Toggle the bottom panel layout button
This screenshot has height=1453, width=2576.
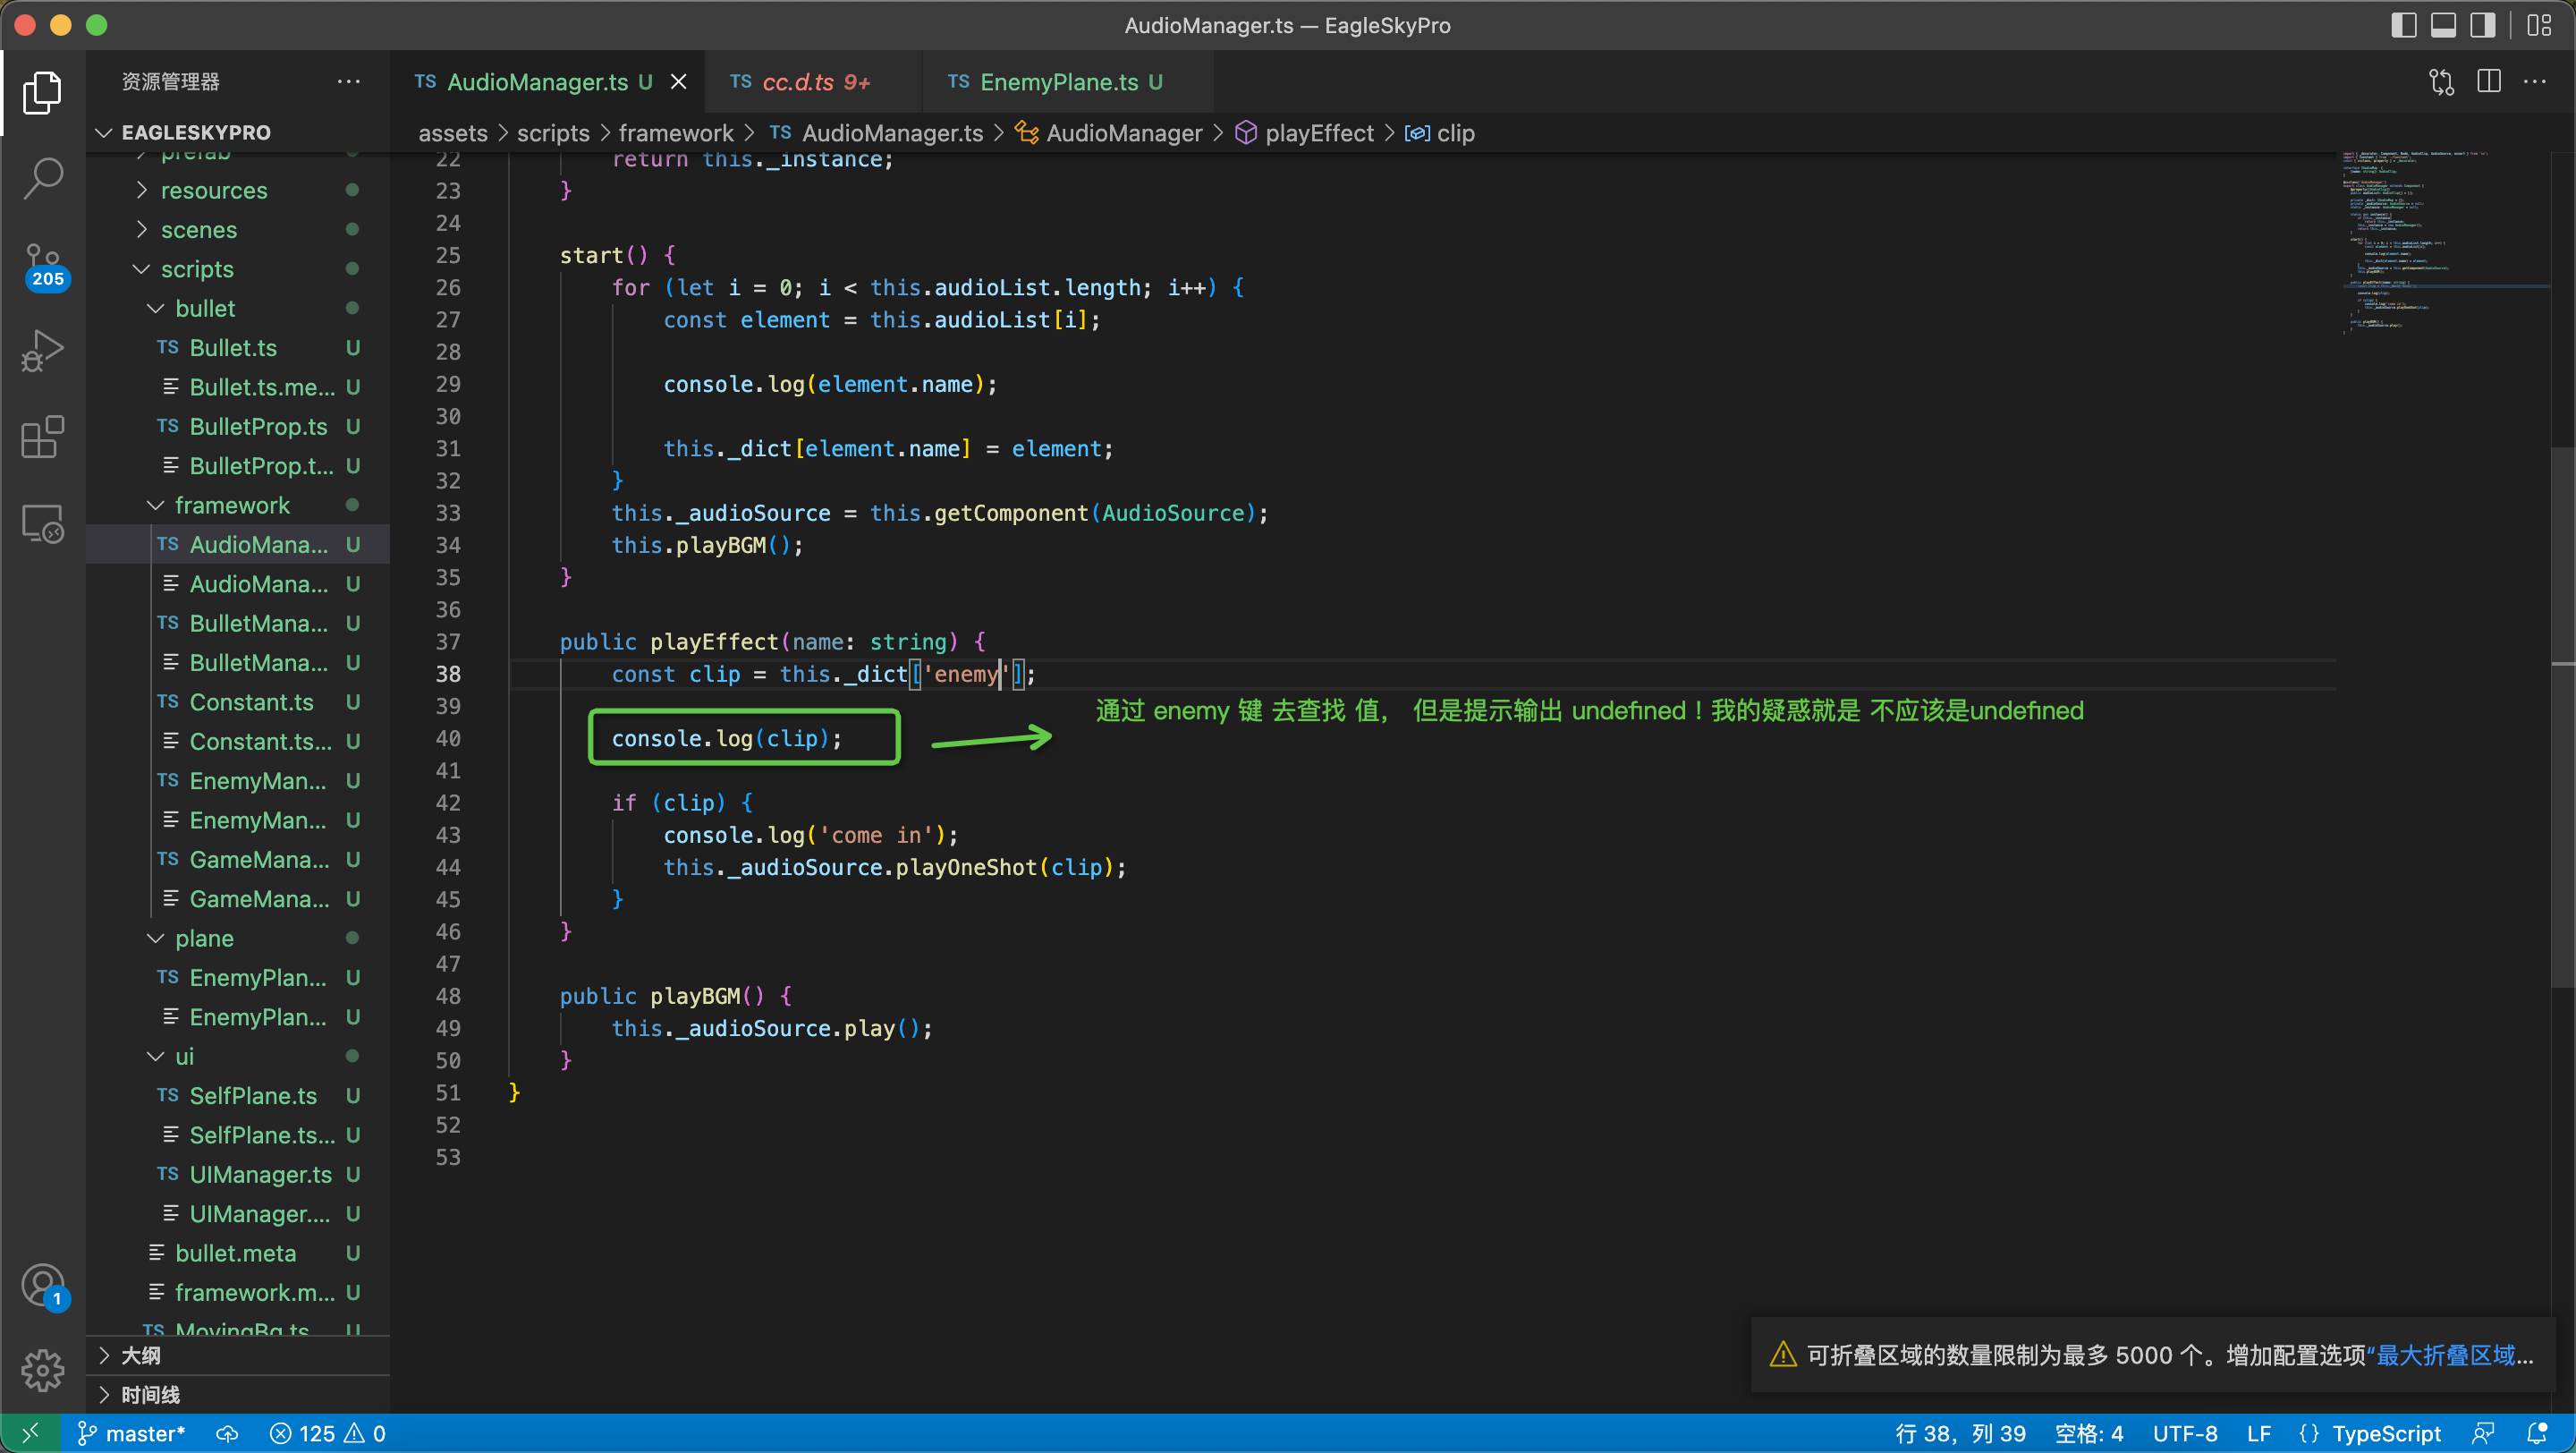2443,25
